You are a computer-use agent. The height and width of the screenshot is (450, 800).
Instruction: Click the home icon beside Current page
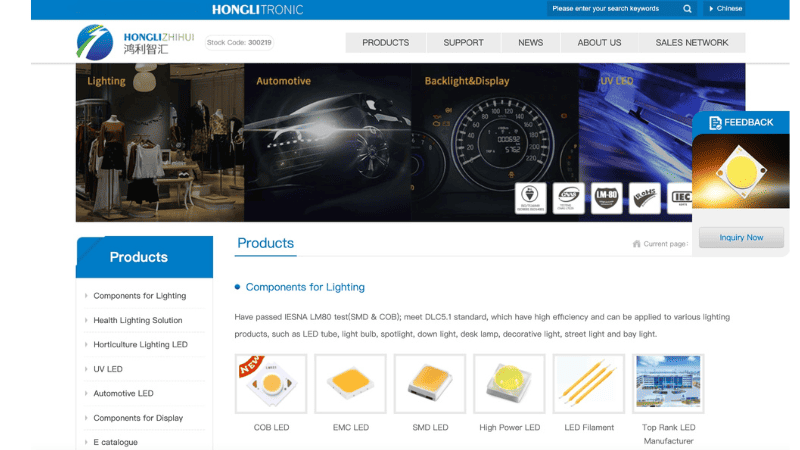[x=636, y=244]
